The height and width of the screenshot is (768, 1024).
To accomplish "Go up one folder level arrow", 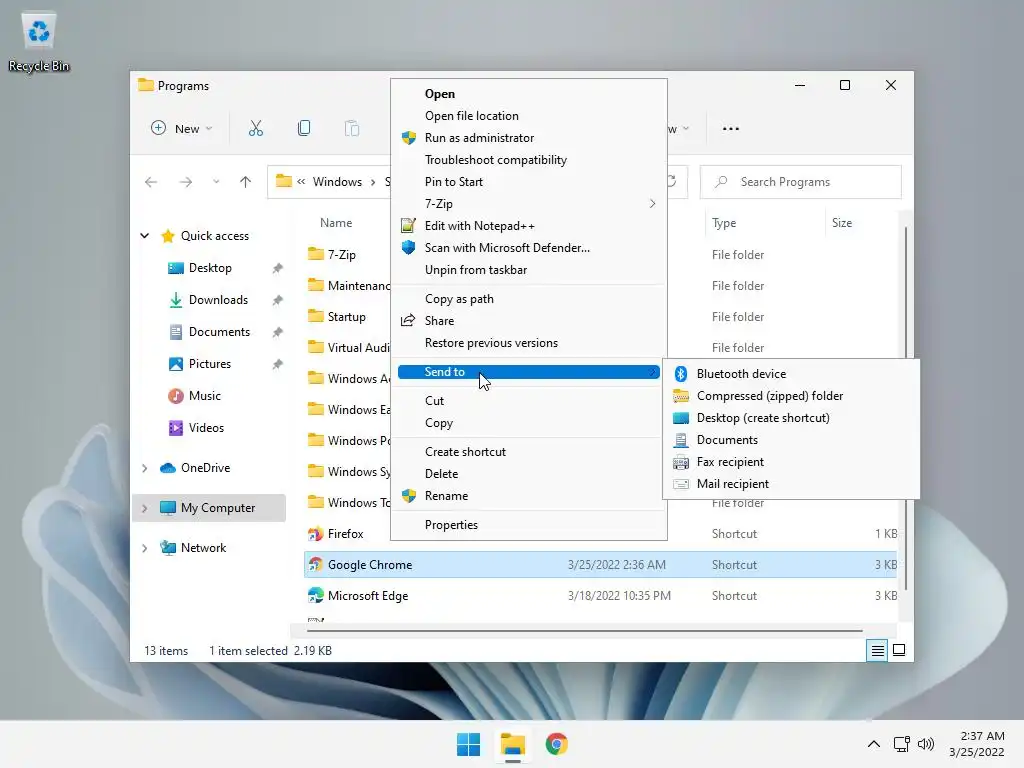I will tap(246, 182).
